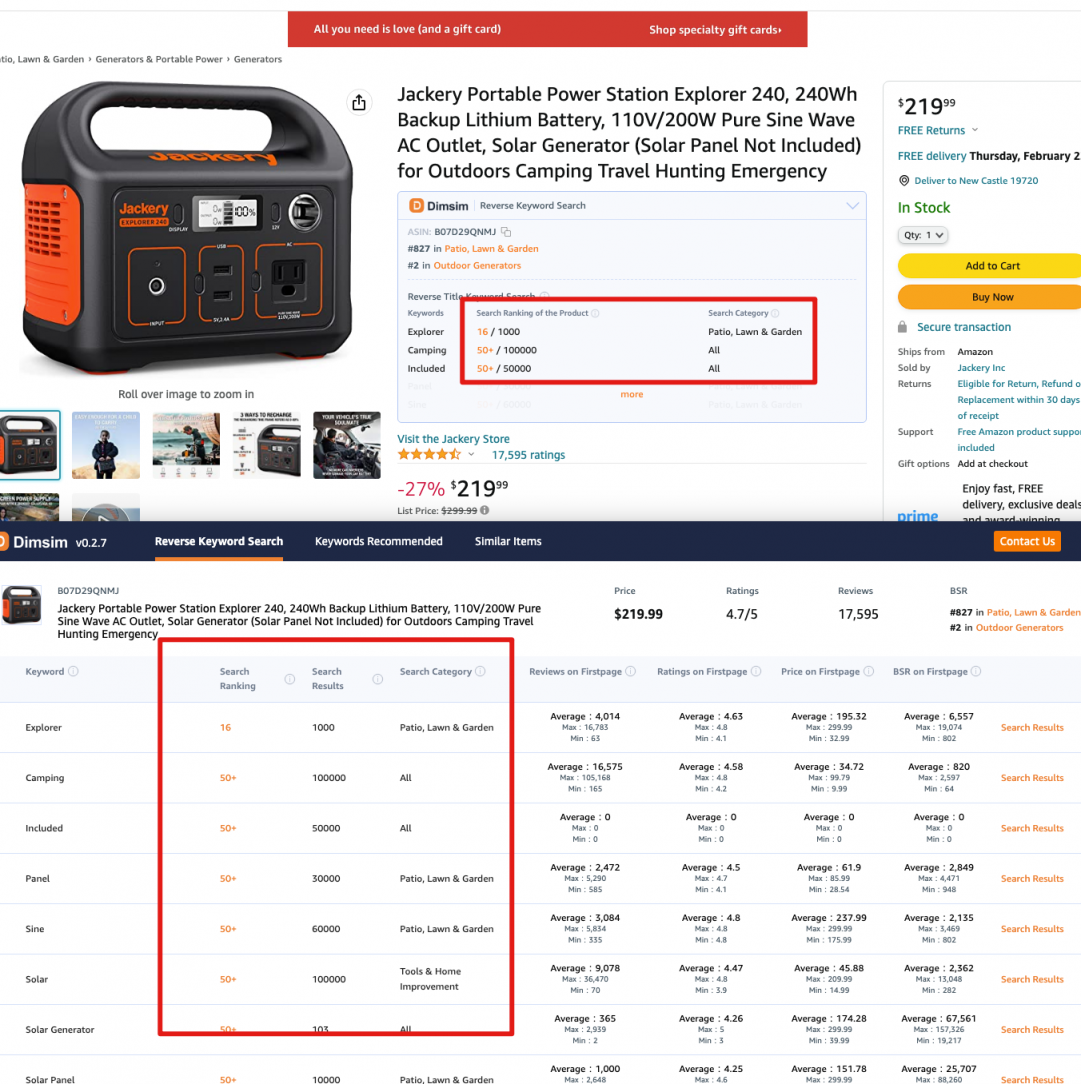Open the Keywords Recommended tab

(379, 541)
